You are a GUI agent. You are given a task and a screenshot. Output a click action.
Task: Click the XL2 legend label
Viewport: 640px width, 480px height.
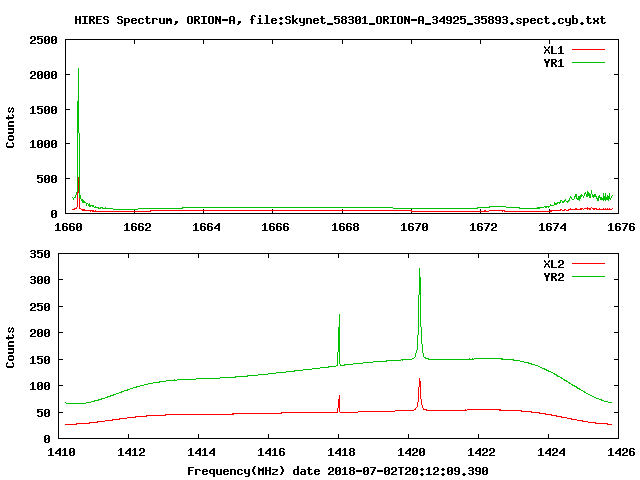553,264
